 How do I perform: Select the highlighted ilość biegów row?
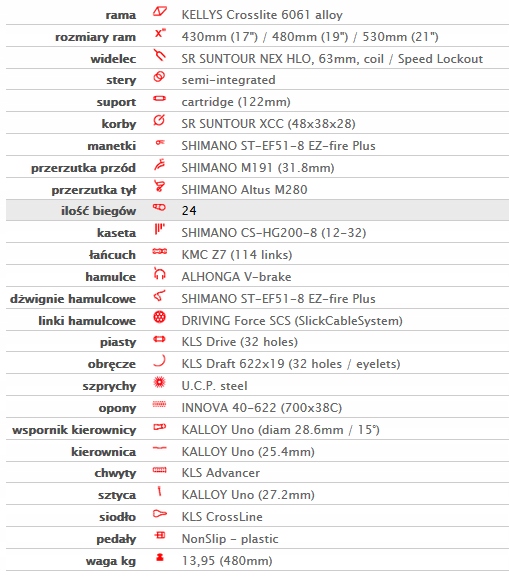coord(257,210)
